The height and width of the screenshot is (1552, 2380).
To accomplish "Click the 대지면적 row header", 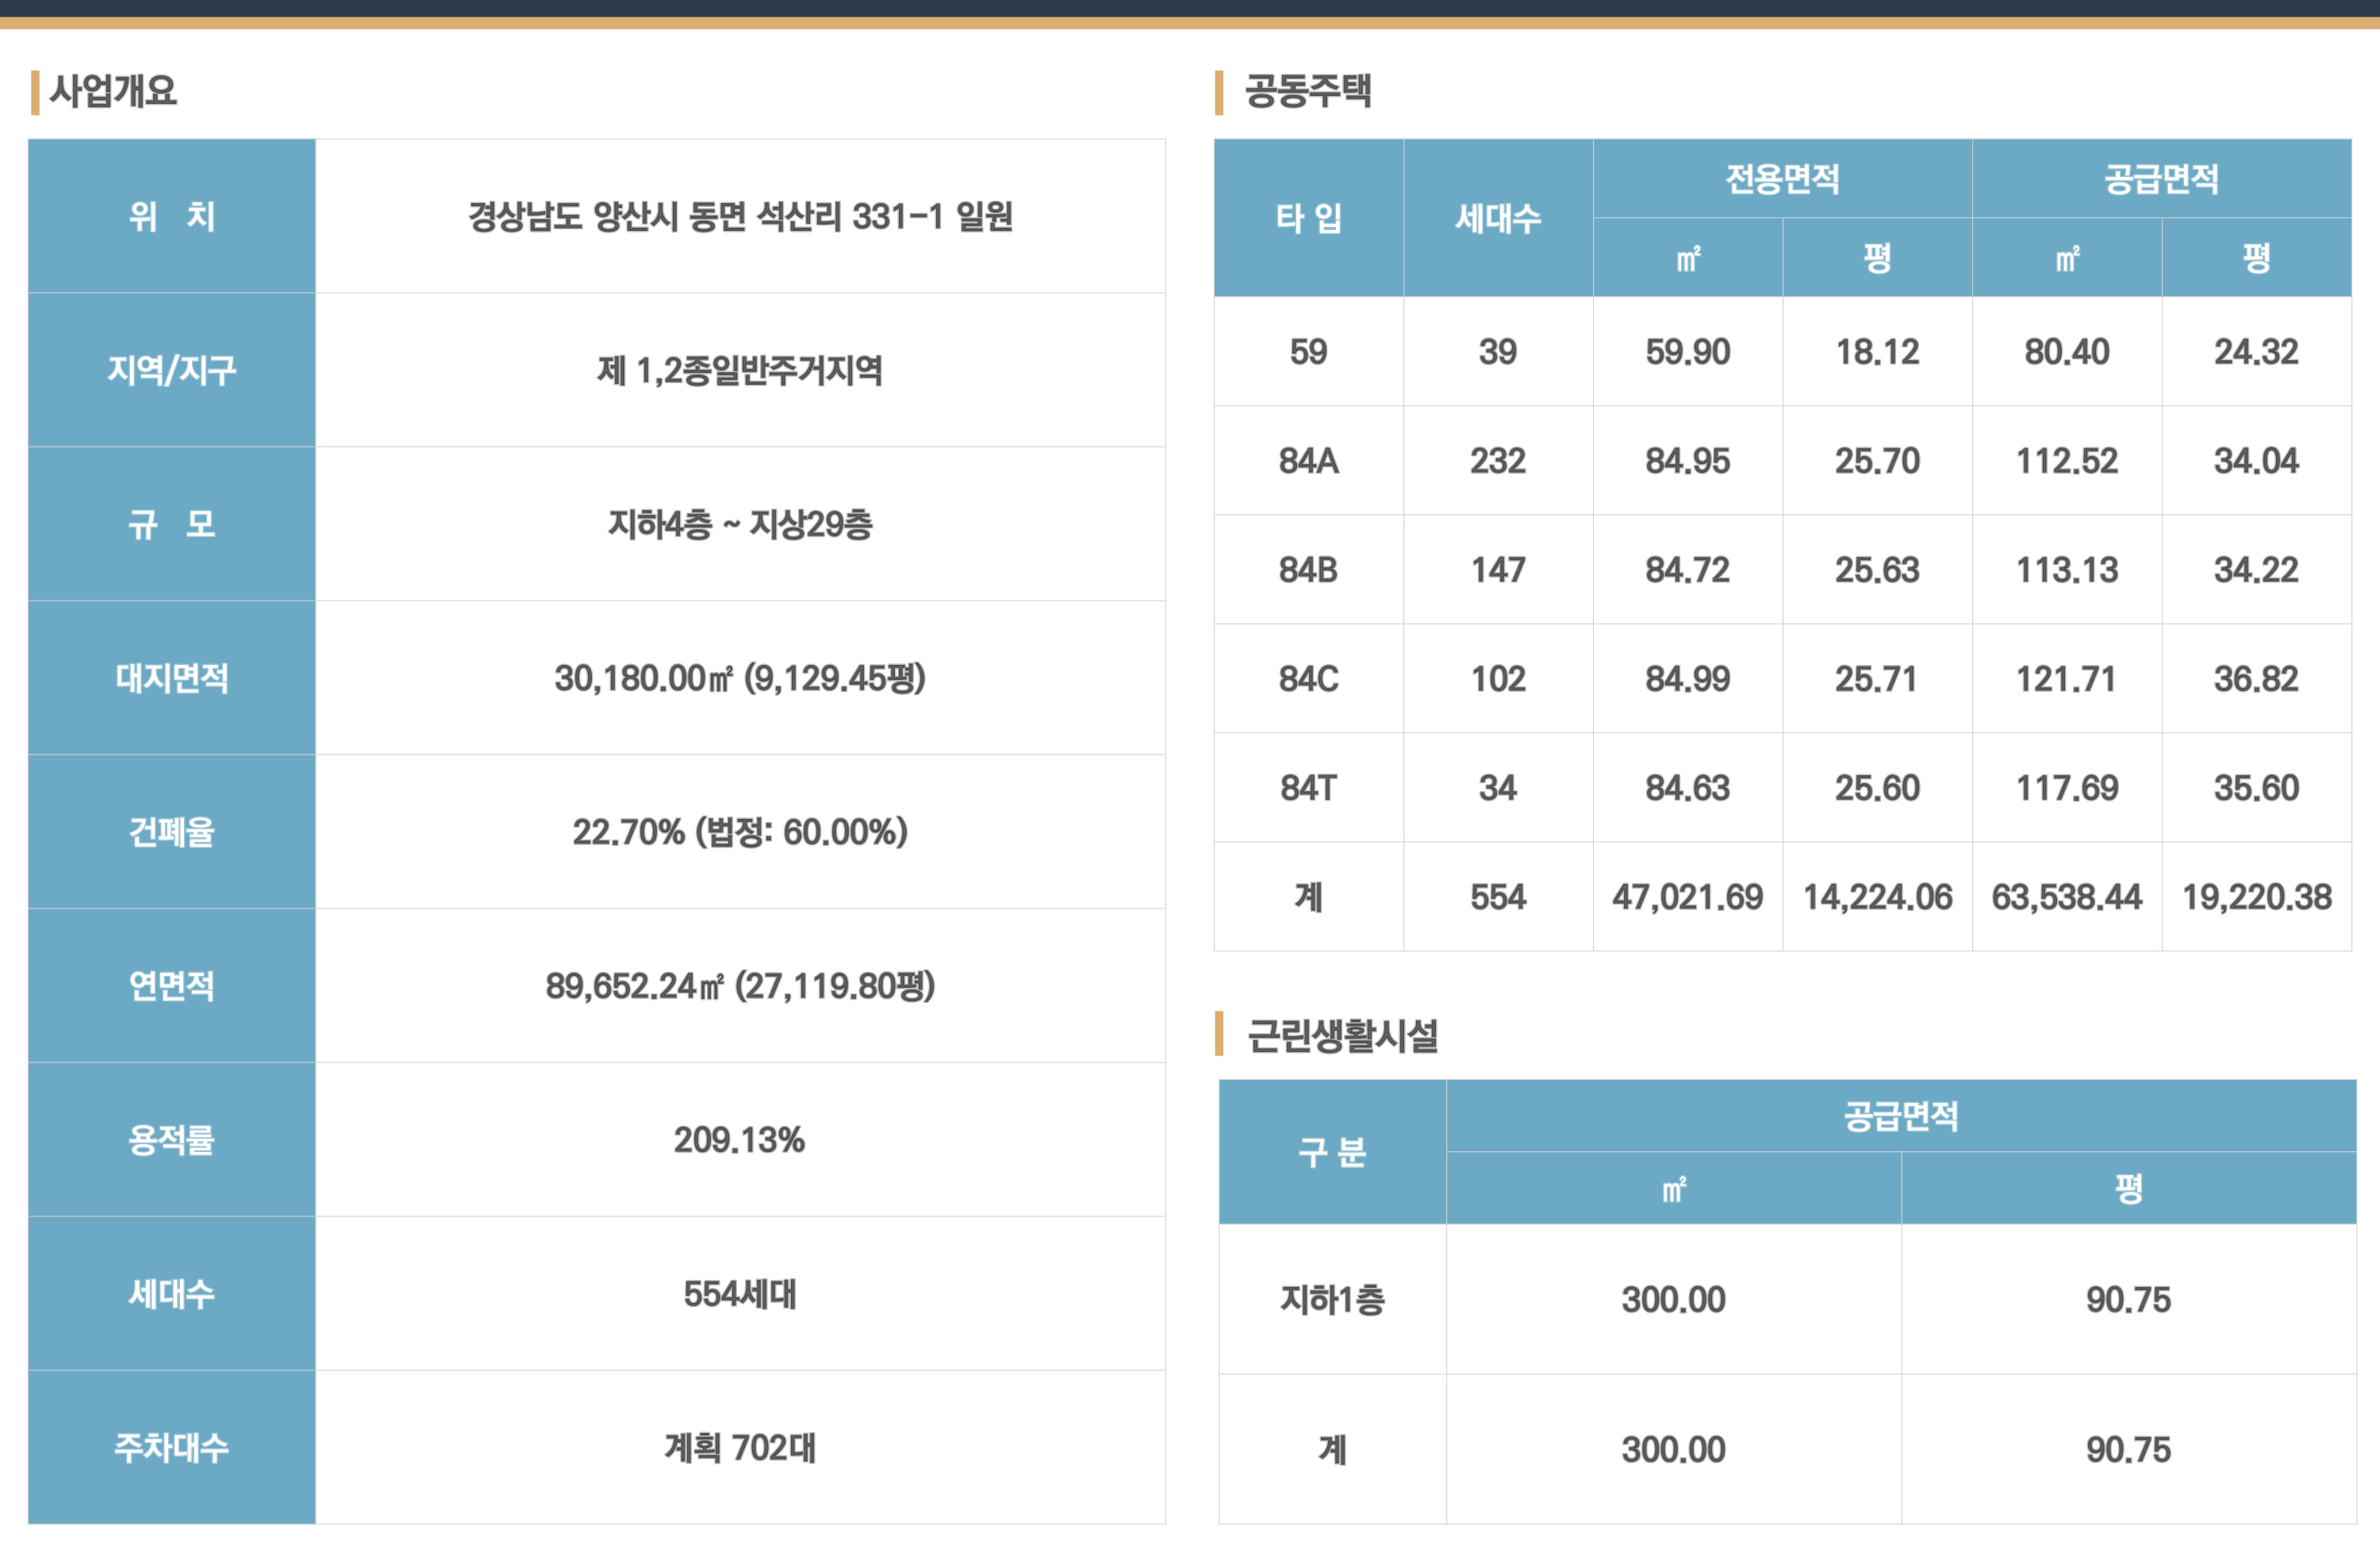I will click(x=172, y=678).
